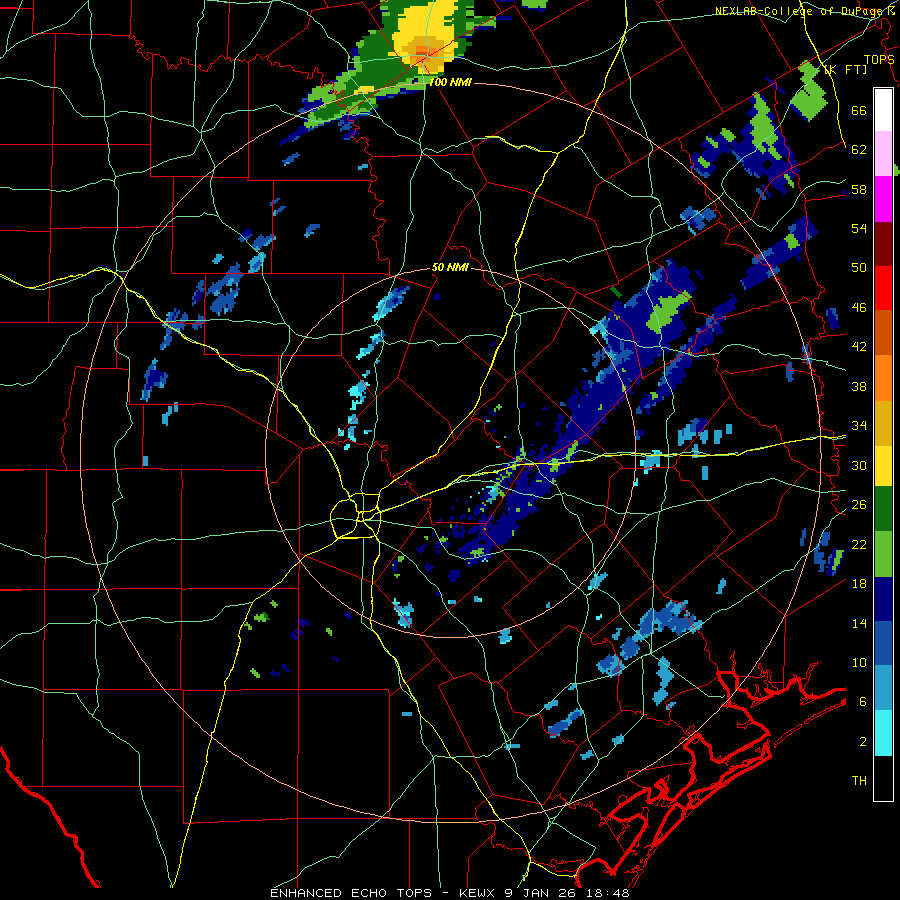900x900 pixels.
Task: Pick the light green legend swatch
Action: [x=883, y=554]
